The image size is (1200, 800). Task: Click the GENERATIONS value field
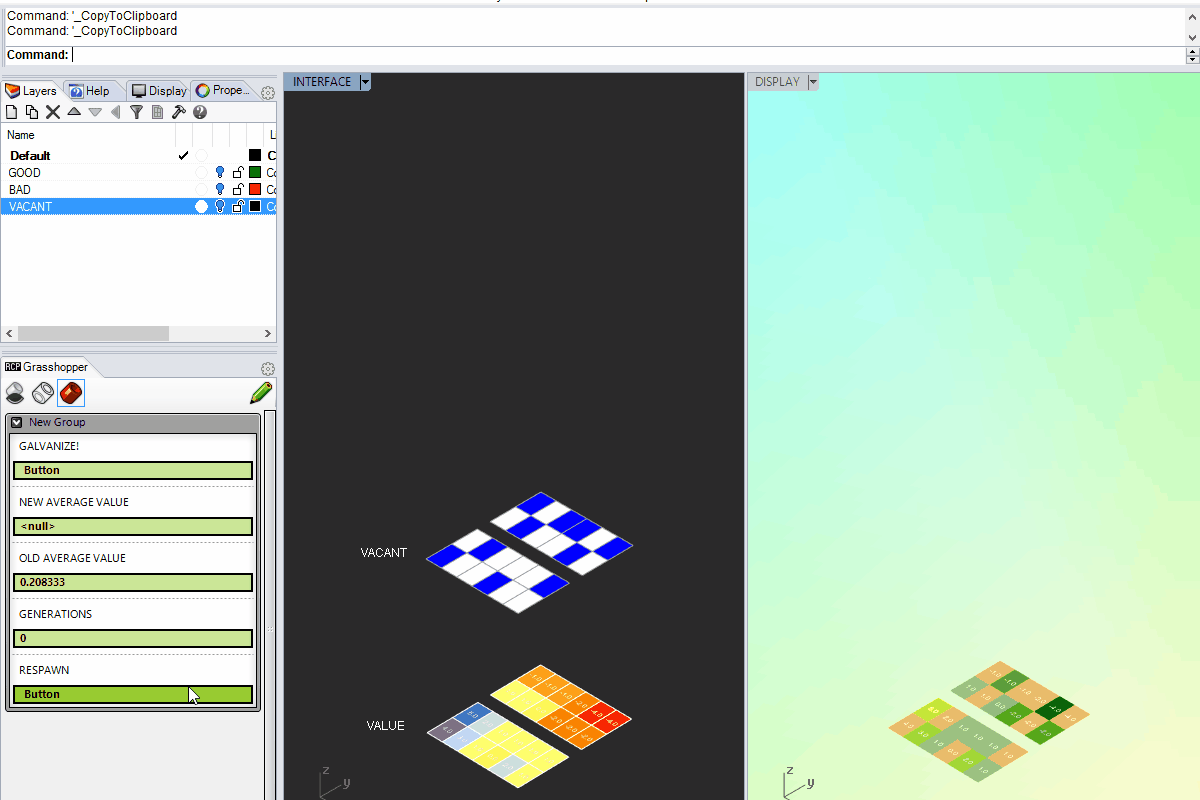pyautogui.click(x=133, y=638)
